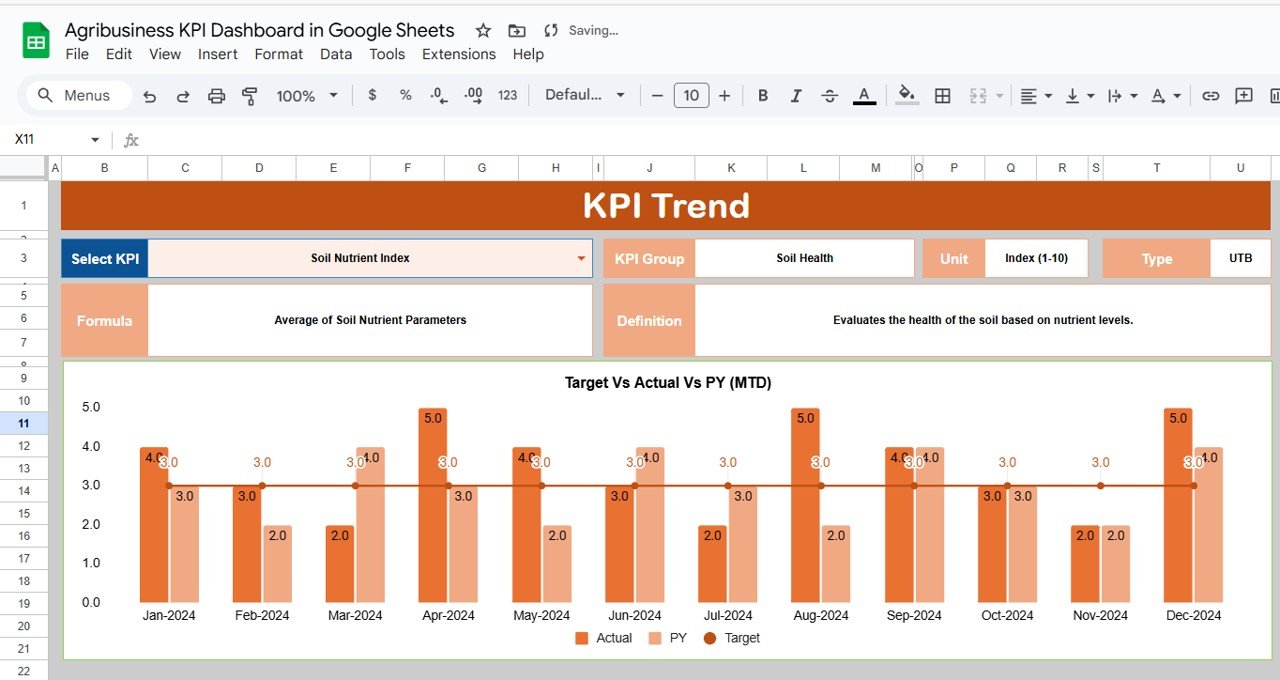Open the View menu
1280x680 pixels.
[165, 54]
